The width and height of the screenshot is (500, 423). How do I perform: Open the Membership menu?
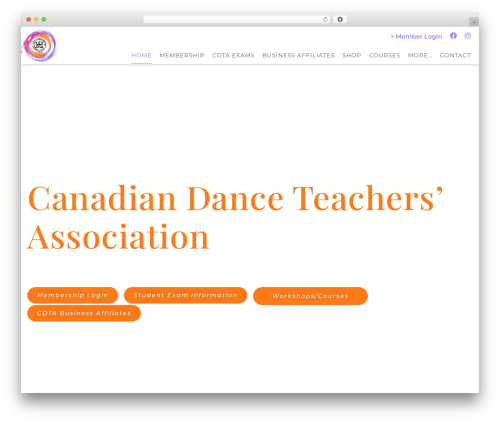182,55
